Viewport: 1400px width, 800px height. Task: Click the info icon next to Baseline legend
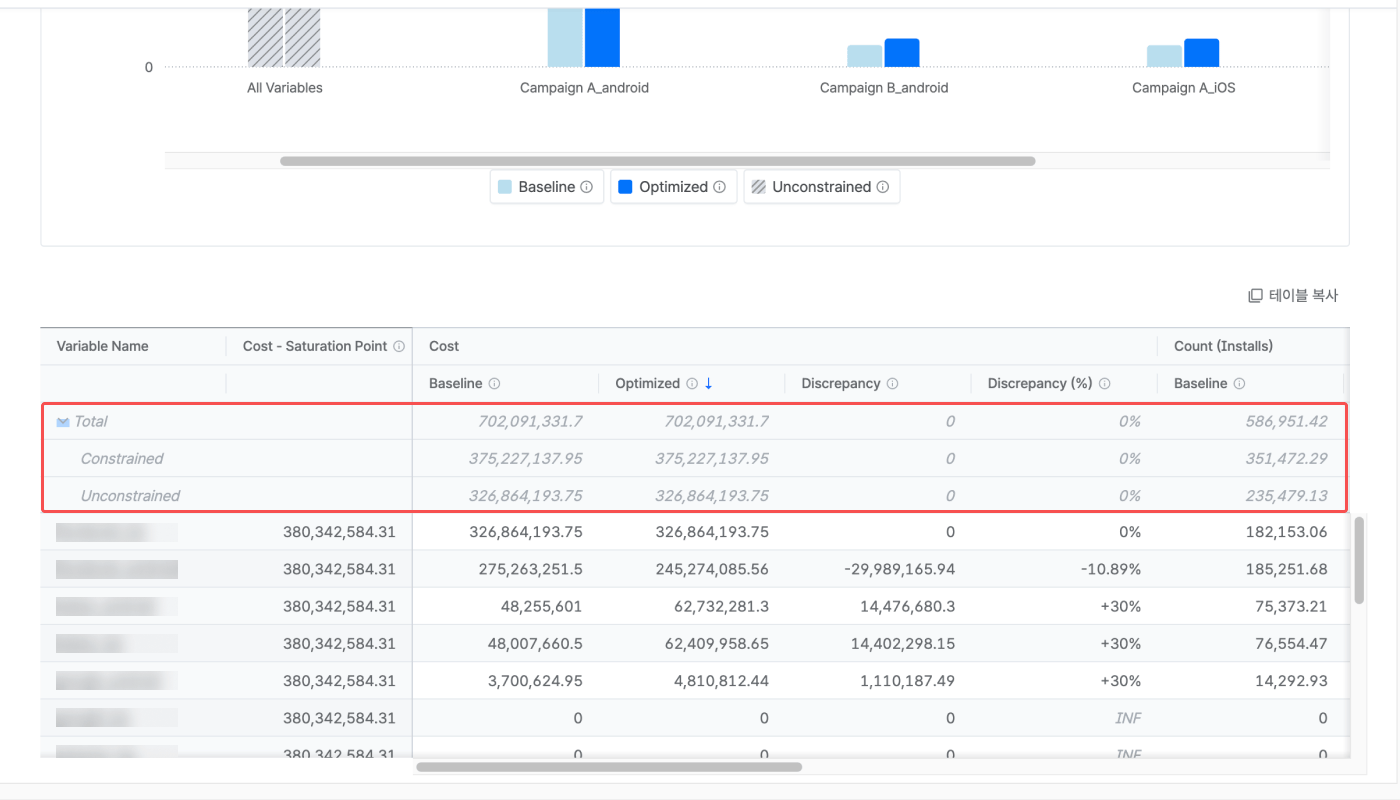587,187
